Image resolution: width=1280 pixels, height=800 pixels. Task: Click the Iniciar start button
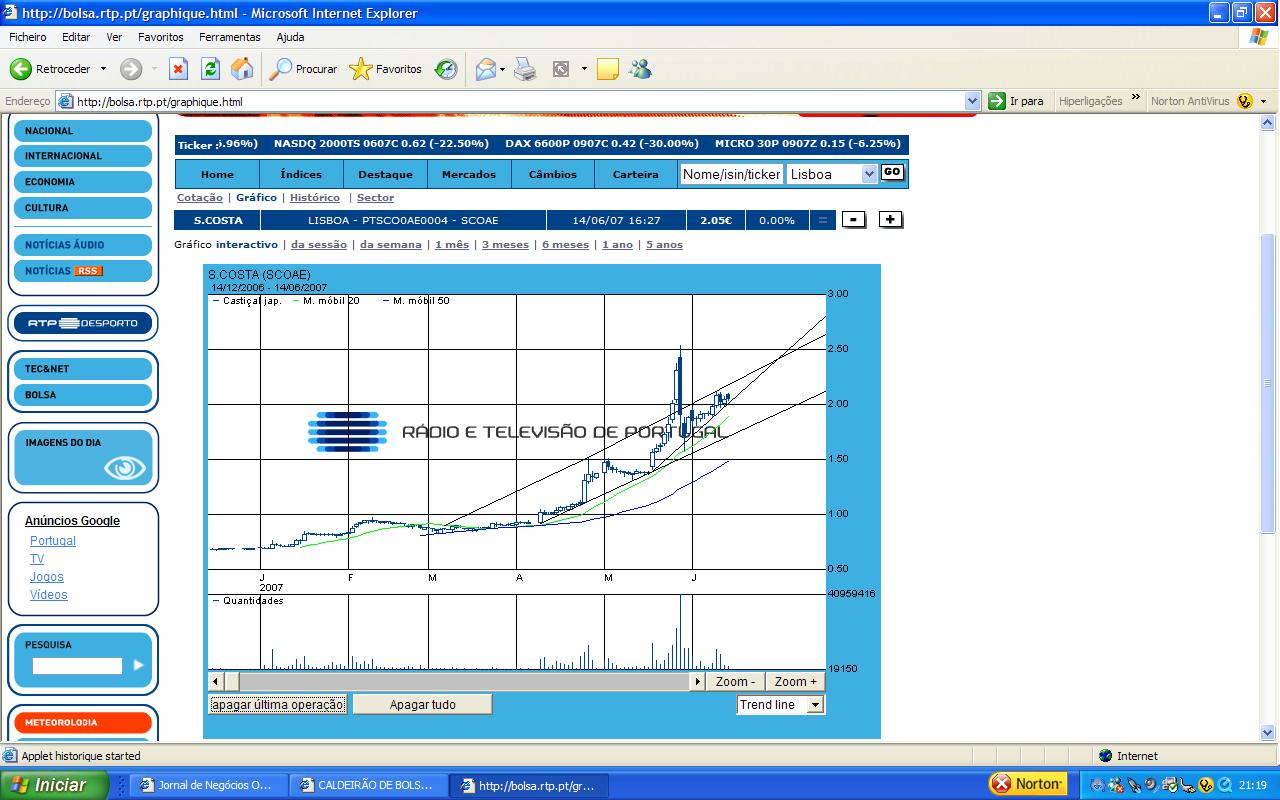pos(54,785)
